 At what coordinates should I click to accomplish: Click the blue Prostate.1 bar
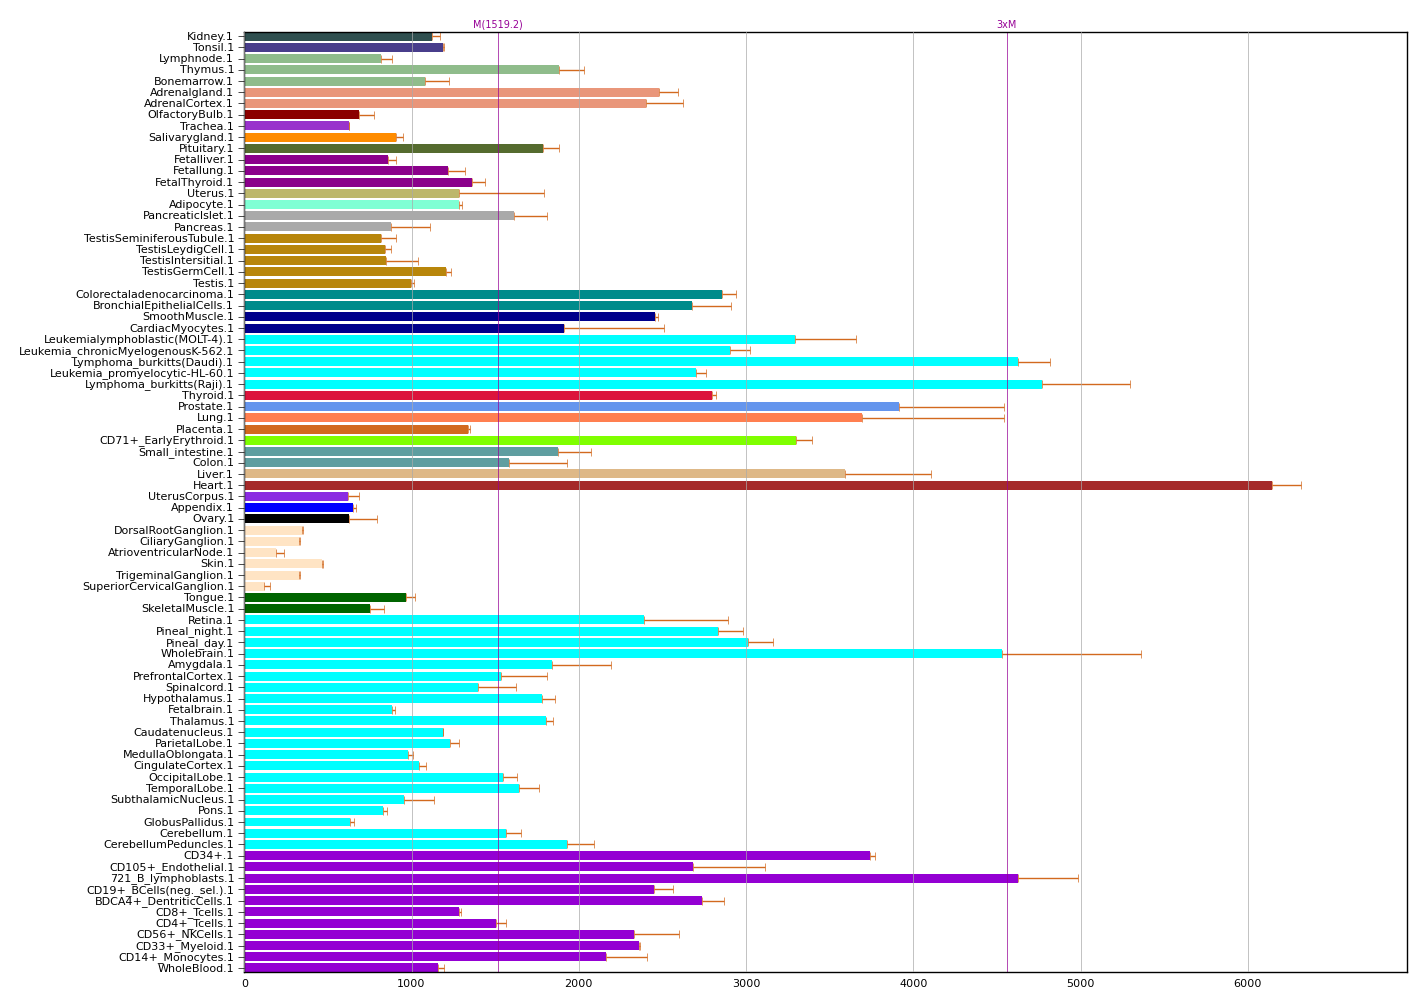click(x=572, y=407)
